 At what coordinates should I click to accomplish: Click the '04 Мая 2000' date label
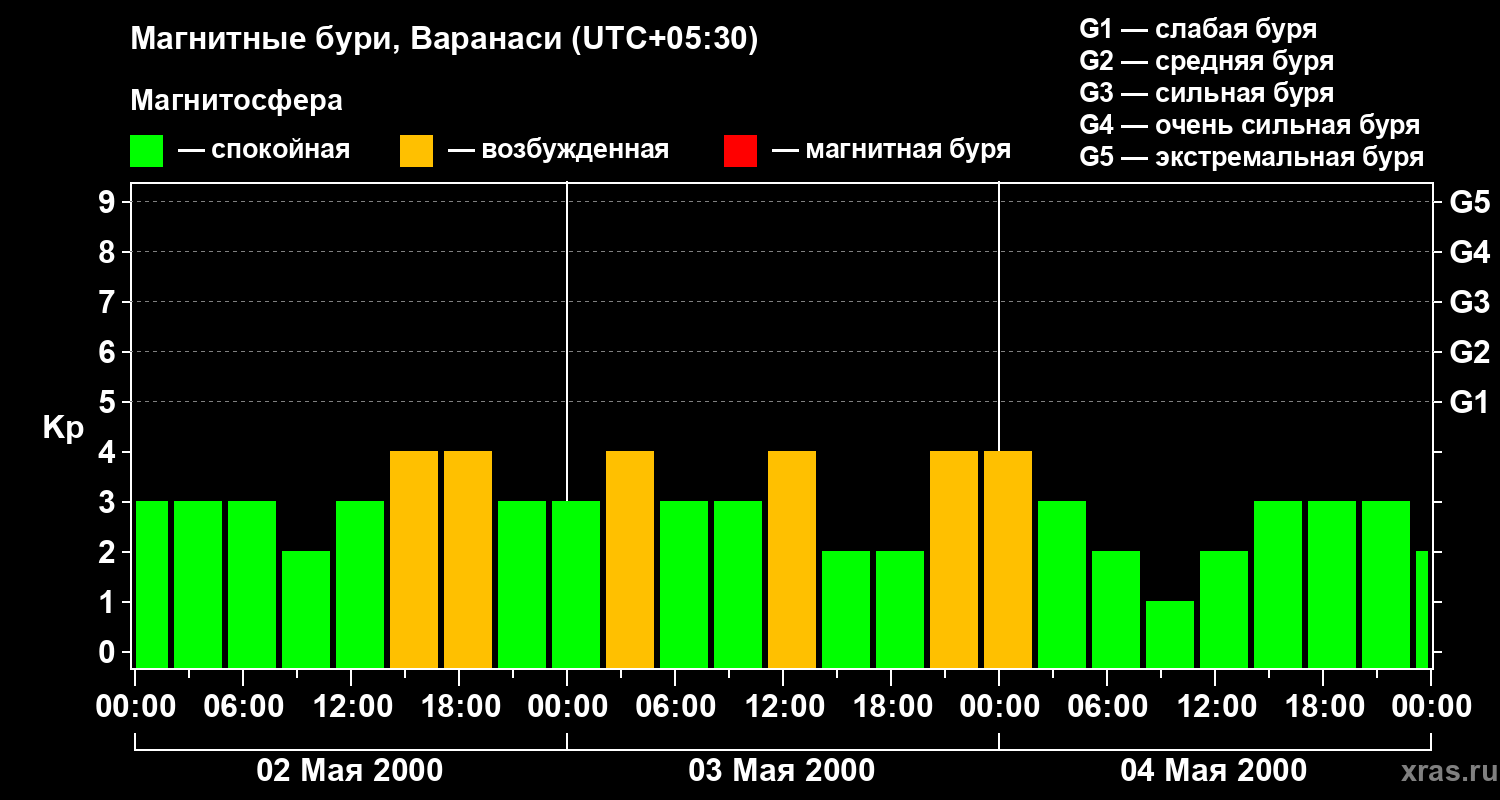pyautogui.click(x=1214, y=770)
